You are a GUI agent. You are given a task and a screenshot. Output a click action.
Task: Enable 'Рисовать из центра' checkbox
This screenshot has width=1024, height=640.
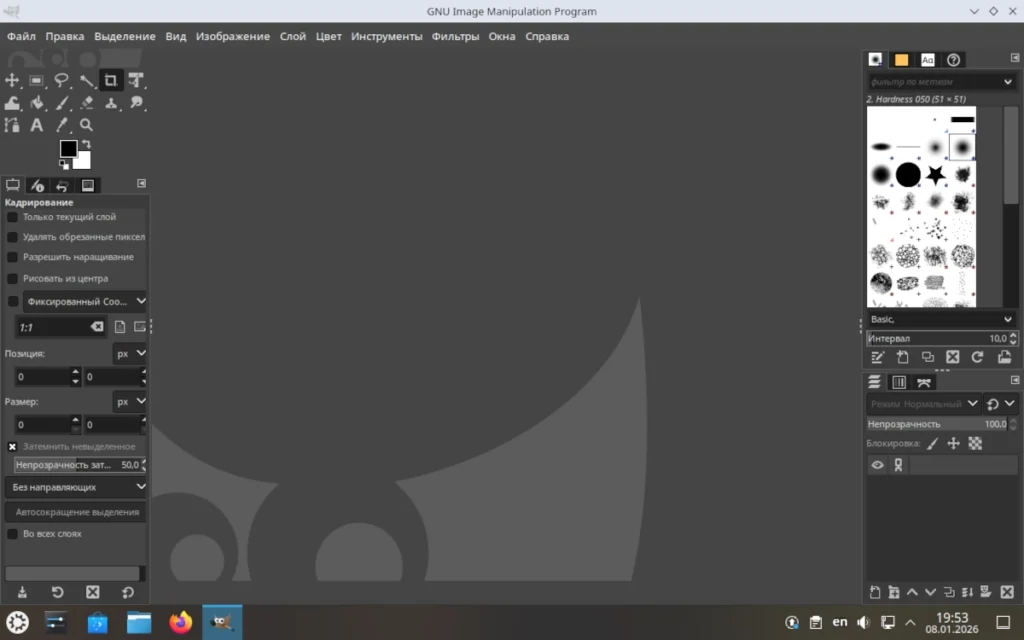tap(12, 278)
